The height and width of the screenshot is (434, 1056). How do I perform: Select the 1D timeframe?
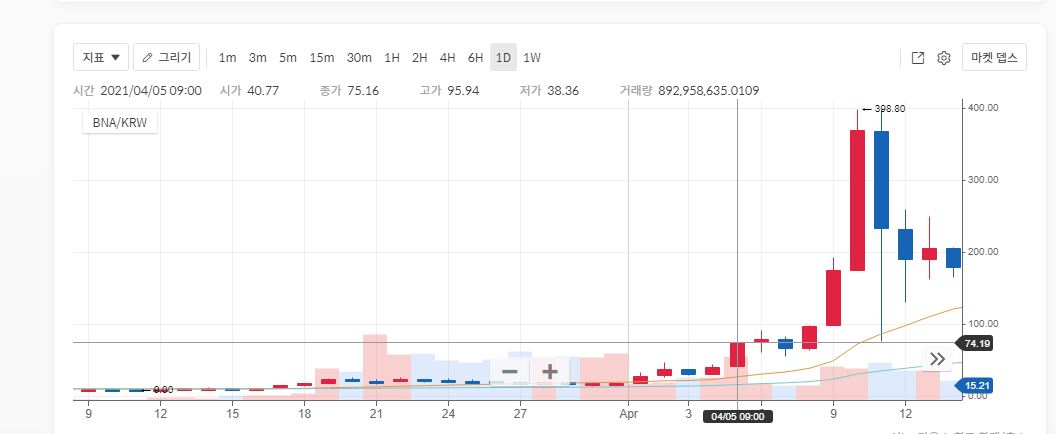(x=503, y=58)
